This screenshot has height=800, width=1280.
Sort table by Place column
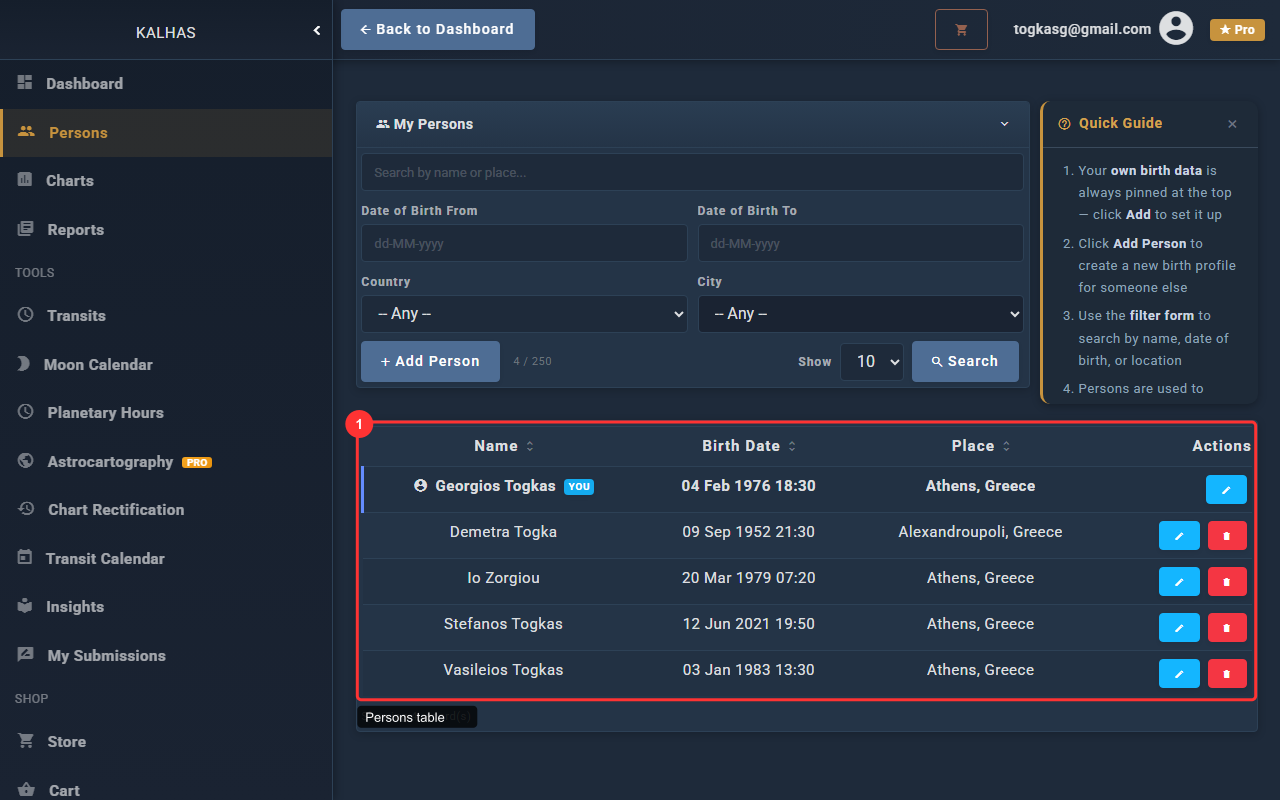coord(980,446)
